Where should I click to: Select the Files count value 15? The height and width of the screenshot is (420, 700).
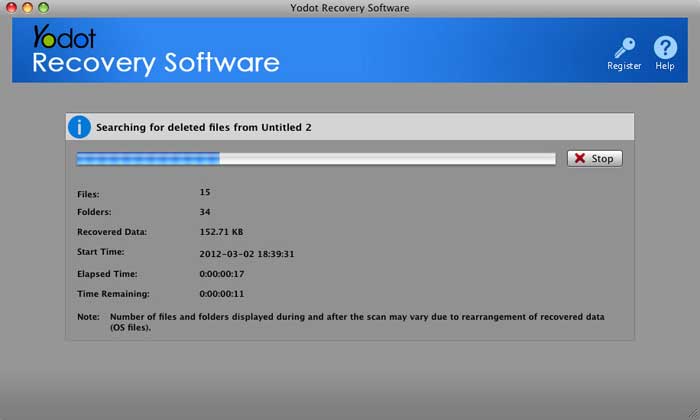[x=205, y=192]
